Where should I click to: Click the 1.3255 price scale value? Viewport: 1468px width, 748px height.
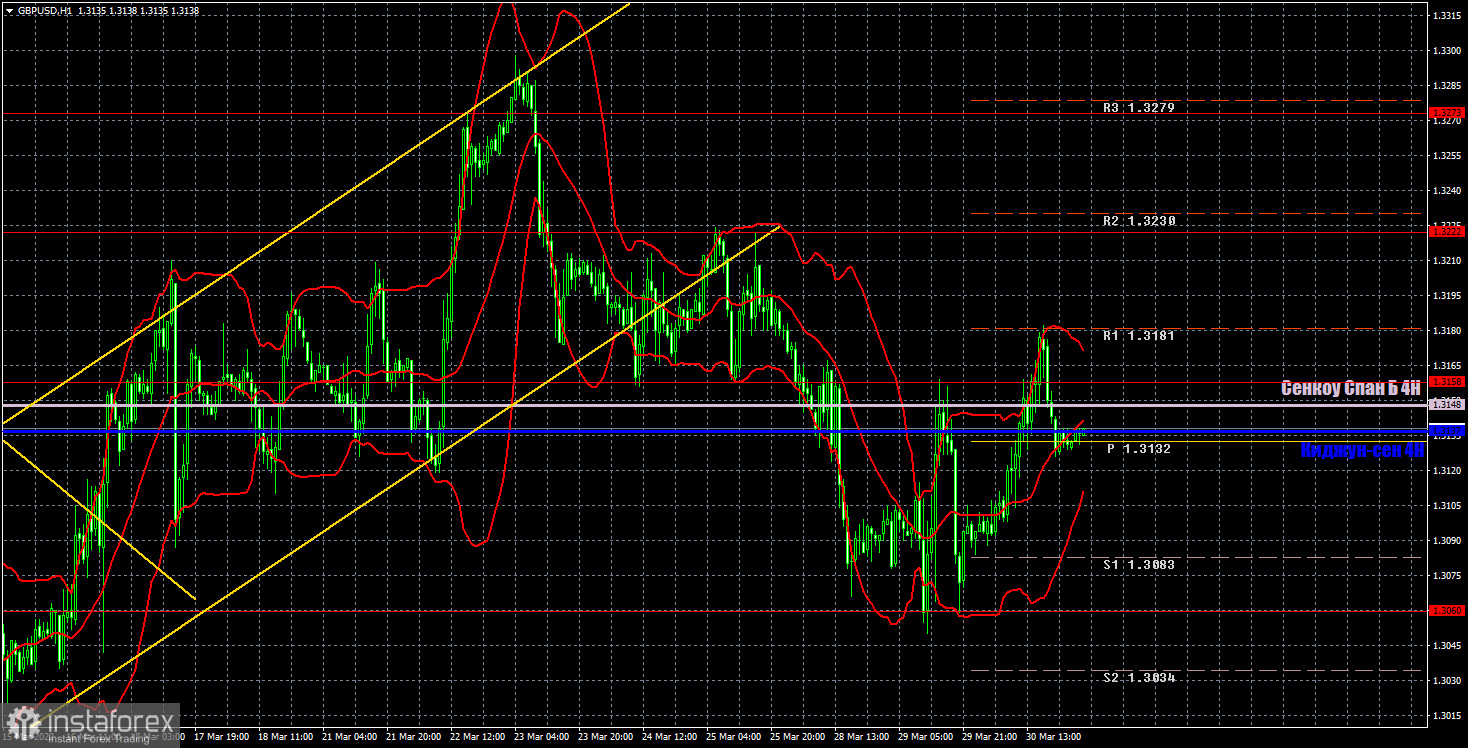click(x=1447, y=156)
